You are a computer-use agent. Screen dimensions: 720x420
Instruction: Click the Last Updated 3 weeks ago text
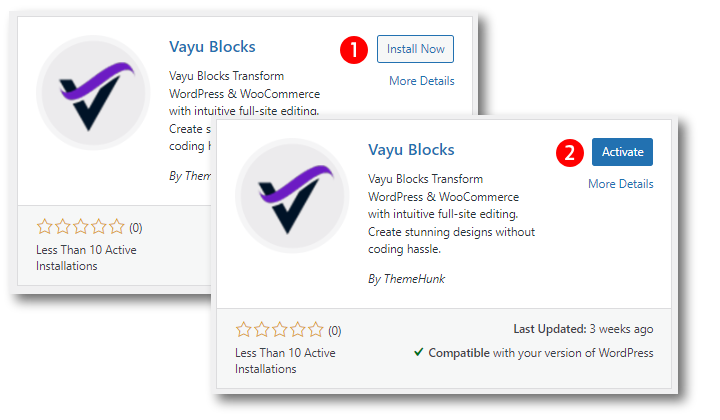click(x=583, y=329)
